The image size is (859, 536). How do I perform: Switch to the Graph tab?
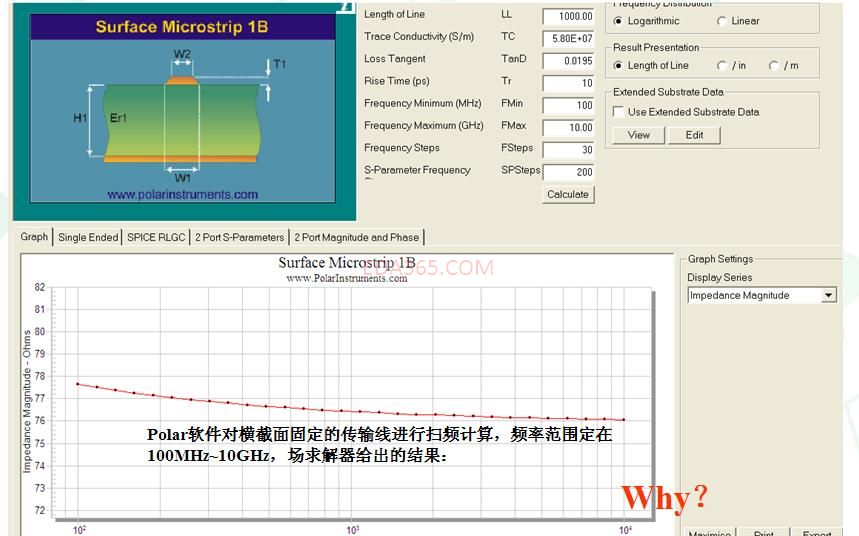pyautogui.click(x=34, y=237)
